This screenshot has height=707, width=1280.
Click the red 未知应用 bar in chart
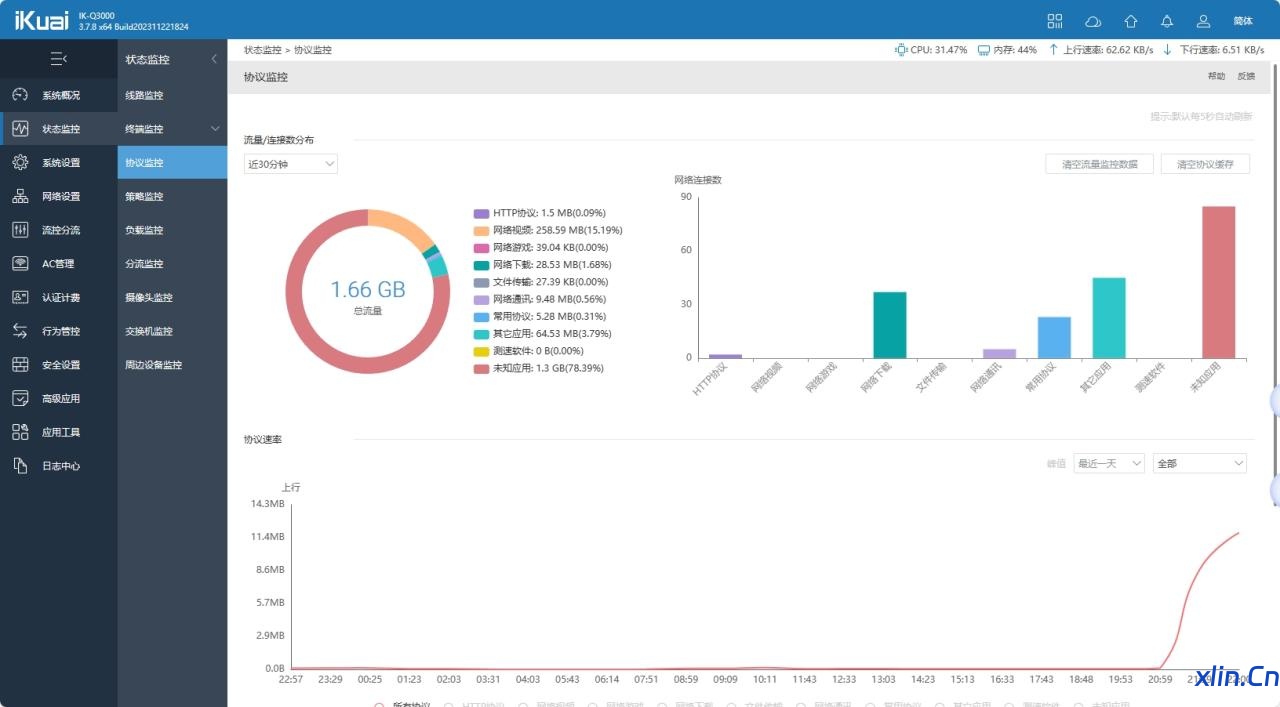[x=1218, y=282]
